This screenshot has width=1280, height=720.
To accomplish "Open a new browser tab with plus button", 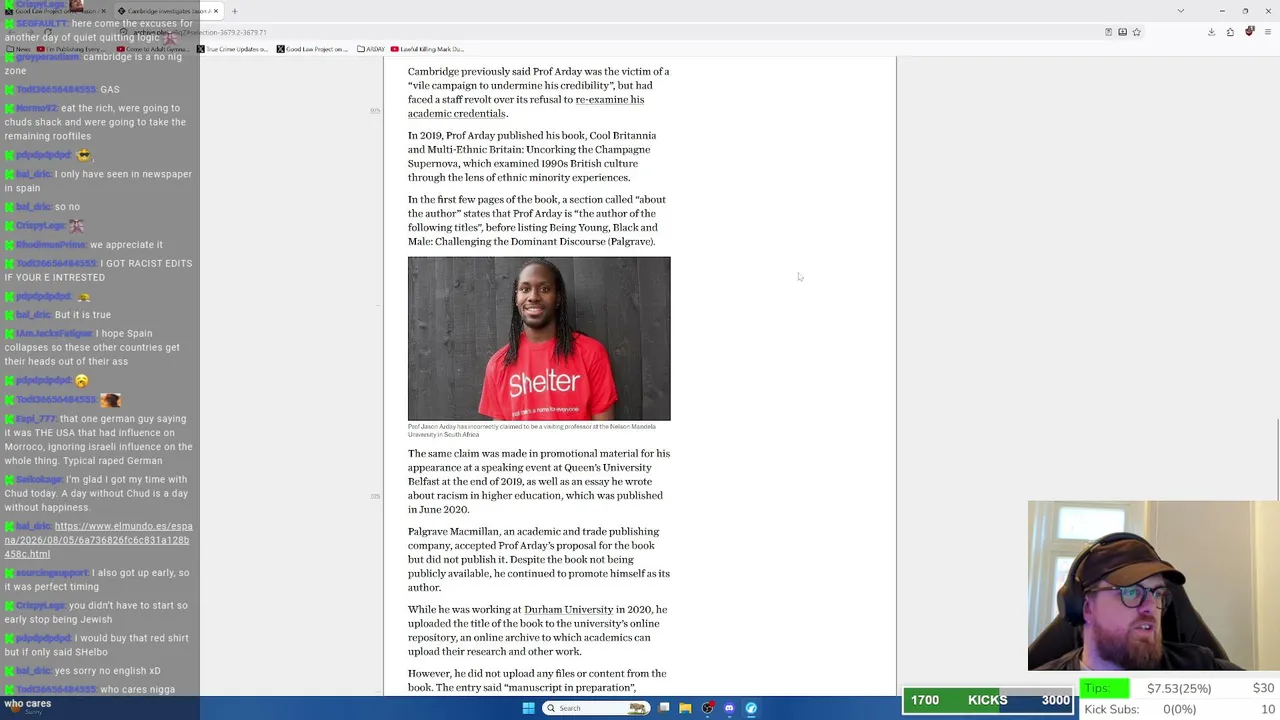I will pos(234,11).
